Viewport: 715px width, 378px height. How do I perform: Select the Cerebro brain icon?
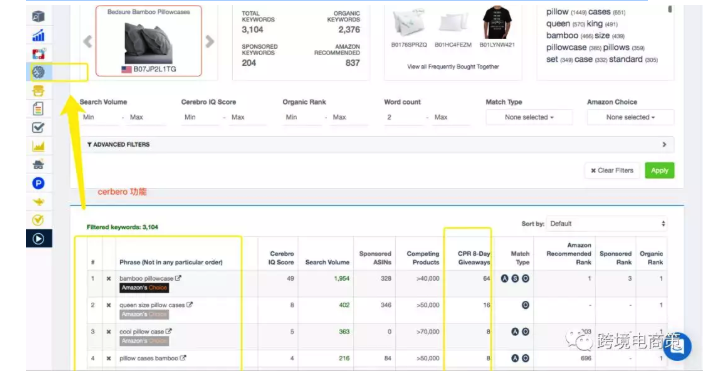(38, 72)
